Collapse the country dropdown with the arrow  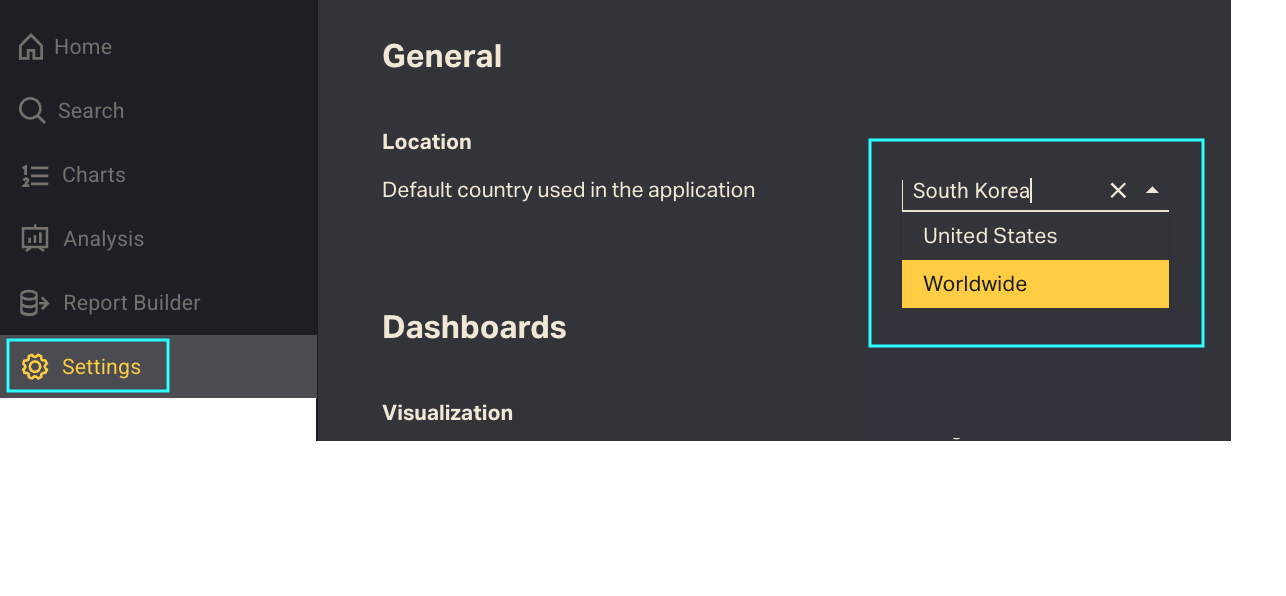click(x=1152, y=190)
